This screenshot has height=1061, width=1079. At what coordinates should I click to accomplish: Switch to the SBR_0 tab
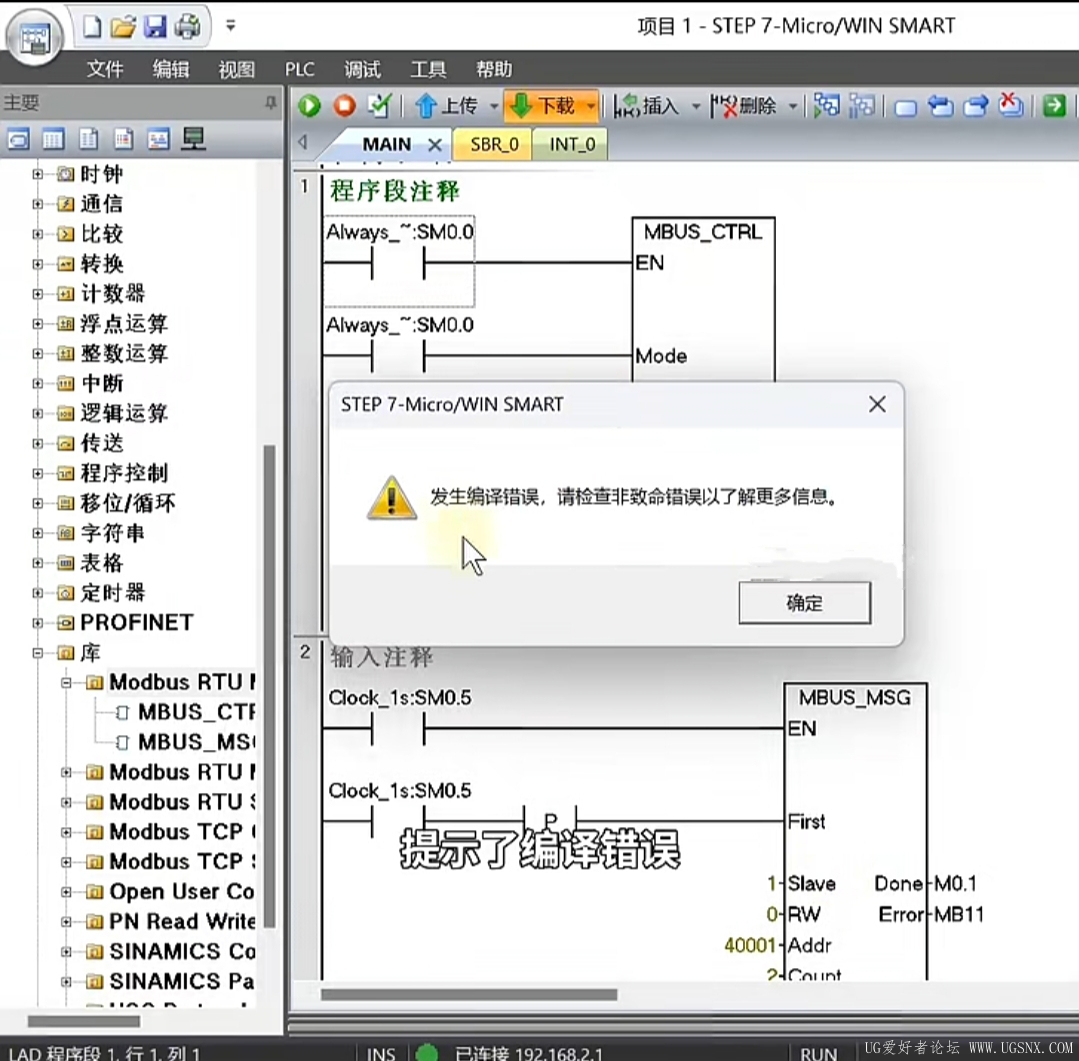[493, 144]
